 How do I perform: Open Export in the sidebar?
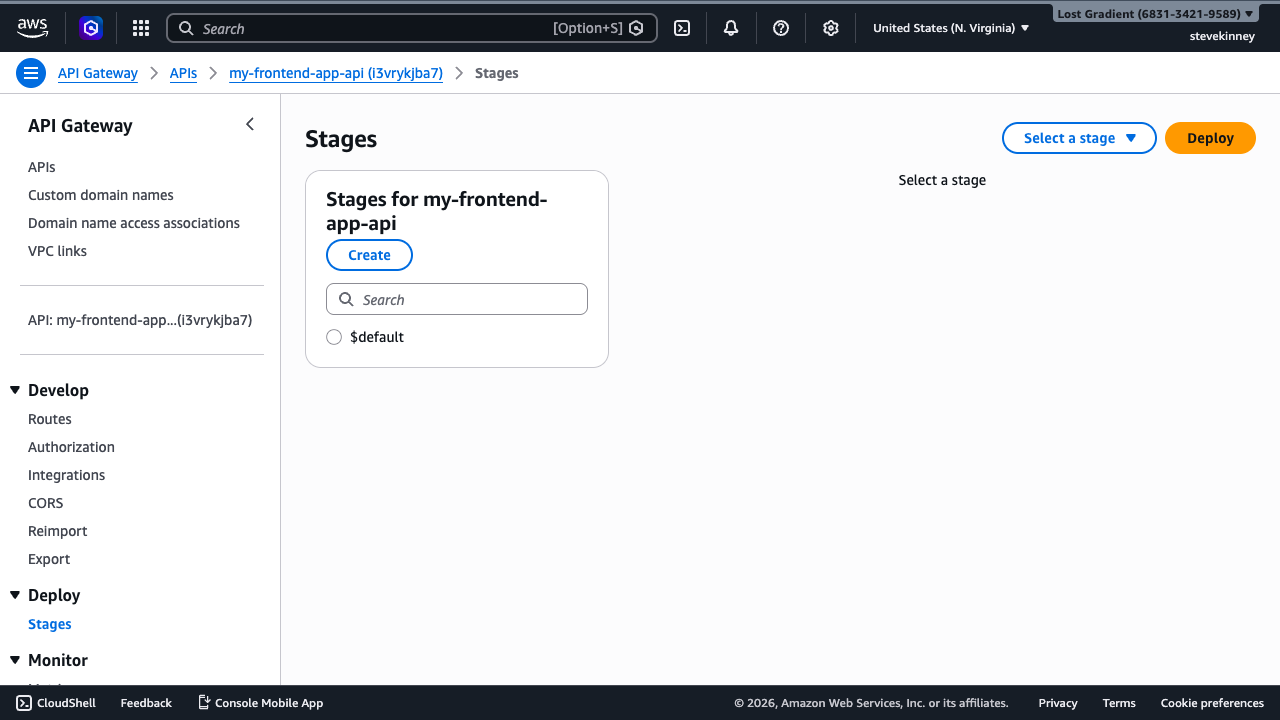coord(49,559)
